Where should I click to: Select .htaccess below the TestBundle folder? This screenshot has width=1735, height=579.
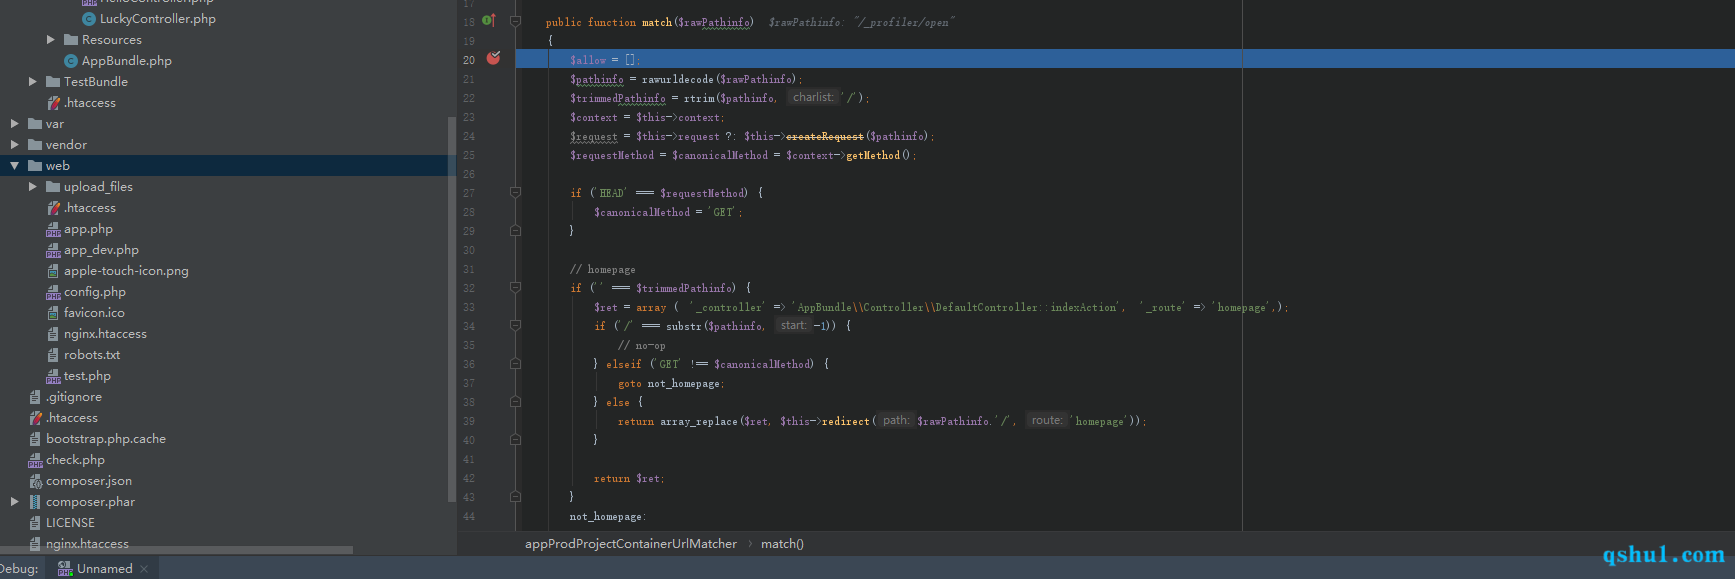tap(89, 103)
